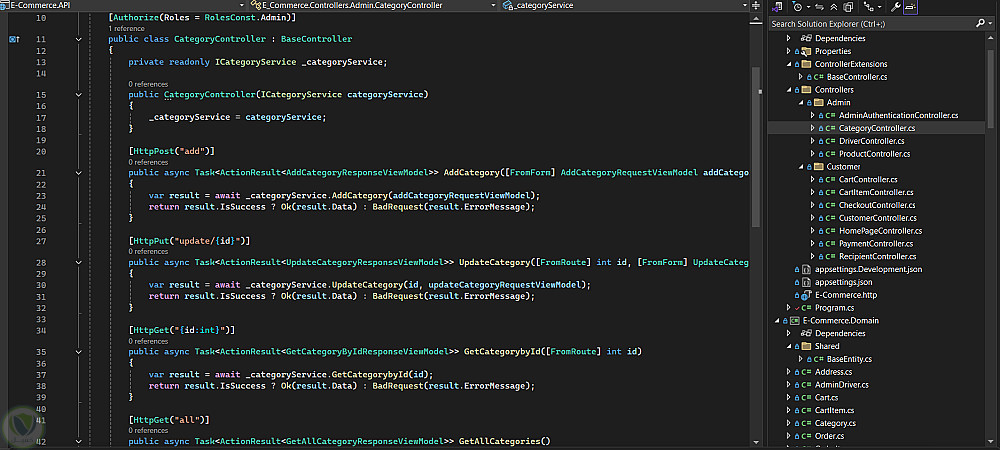1000x450 pixels.
Task: Click the ControllerExtensions folder icon
Action: coord(806,64)
